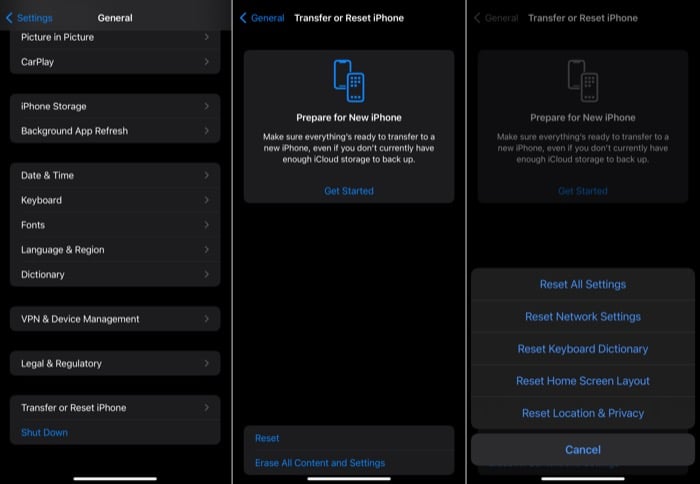Choose Reset All Settings
The image size is (700, 484).
[583, 284]
